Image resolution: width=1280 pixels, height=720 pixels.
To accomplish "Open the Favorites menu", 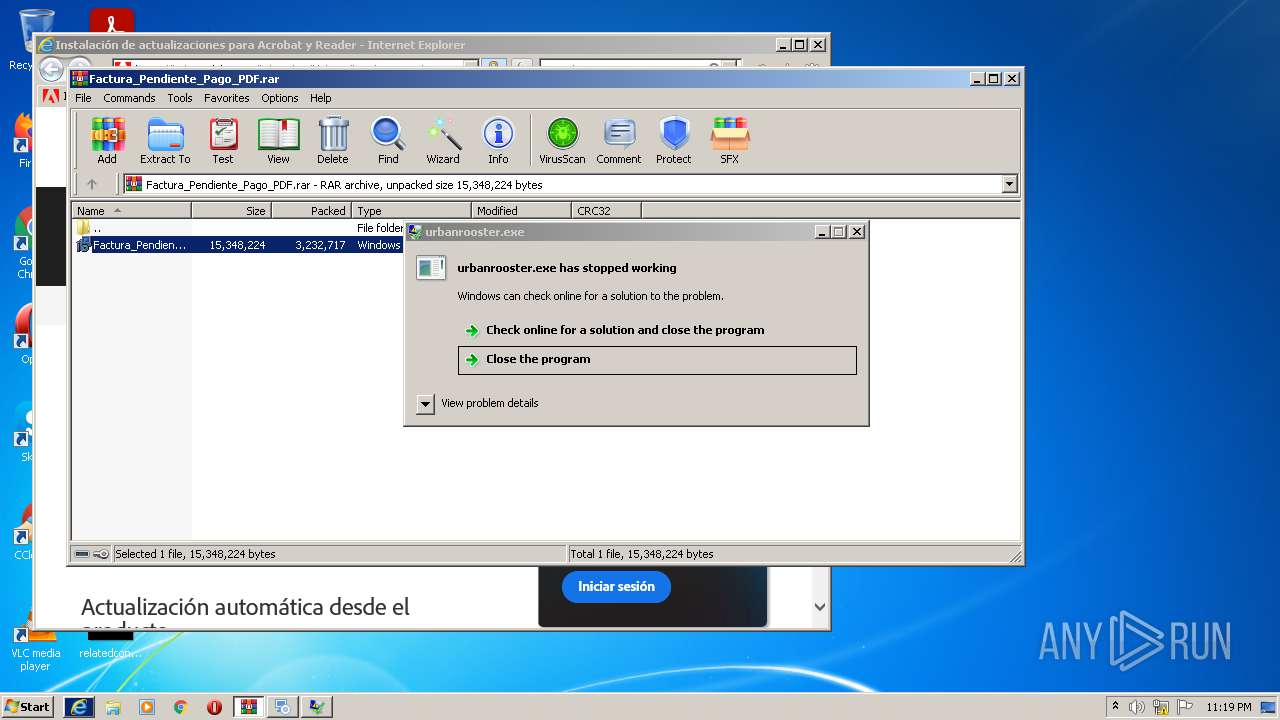I will [227, 98].
